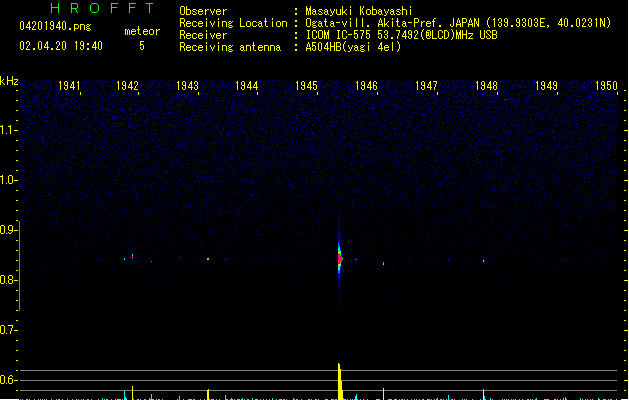Click the Receiving Location label

click(x=233, y=23)
